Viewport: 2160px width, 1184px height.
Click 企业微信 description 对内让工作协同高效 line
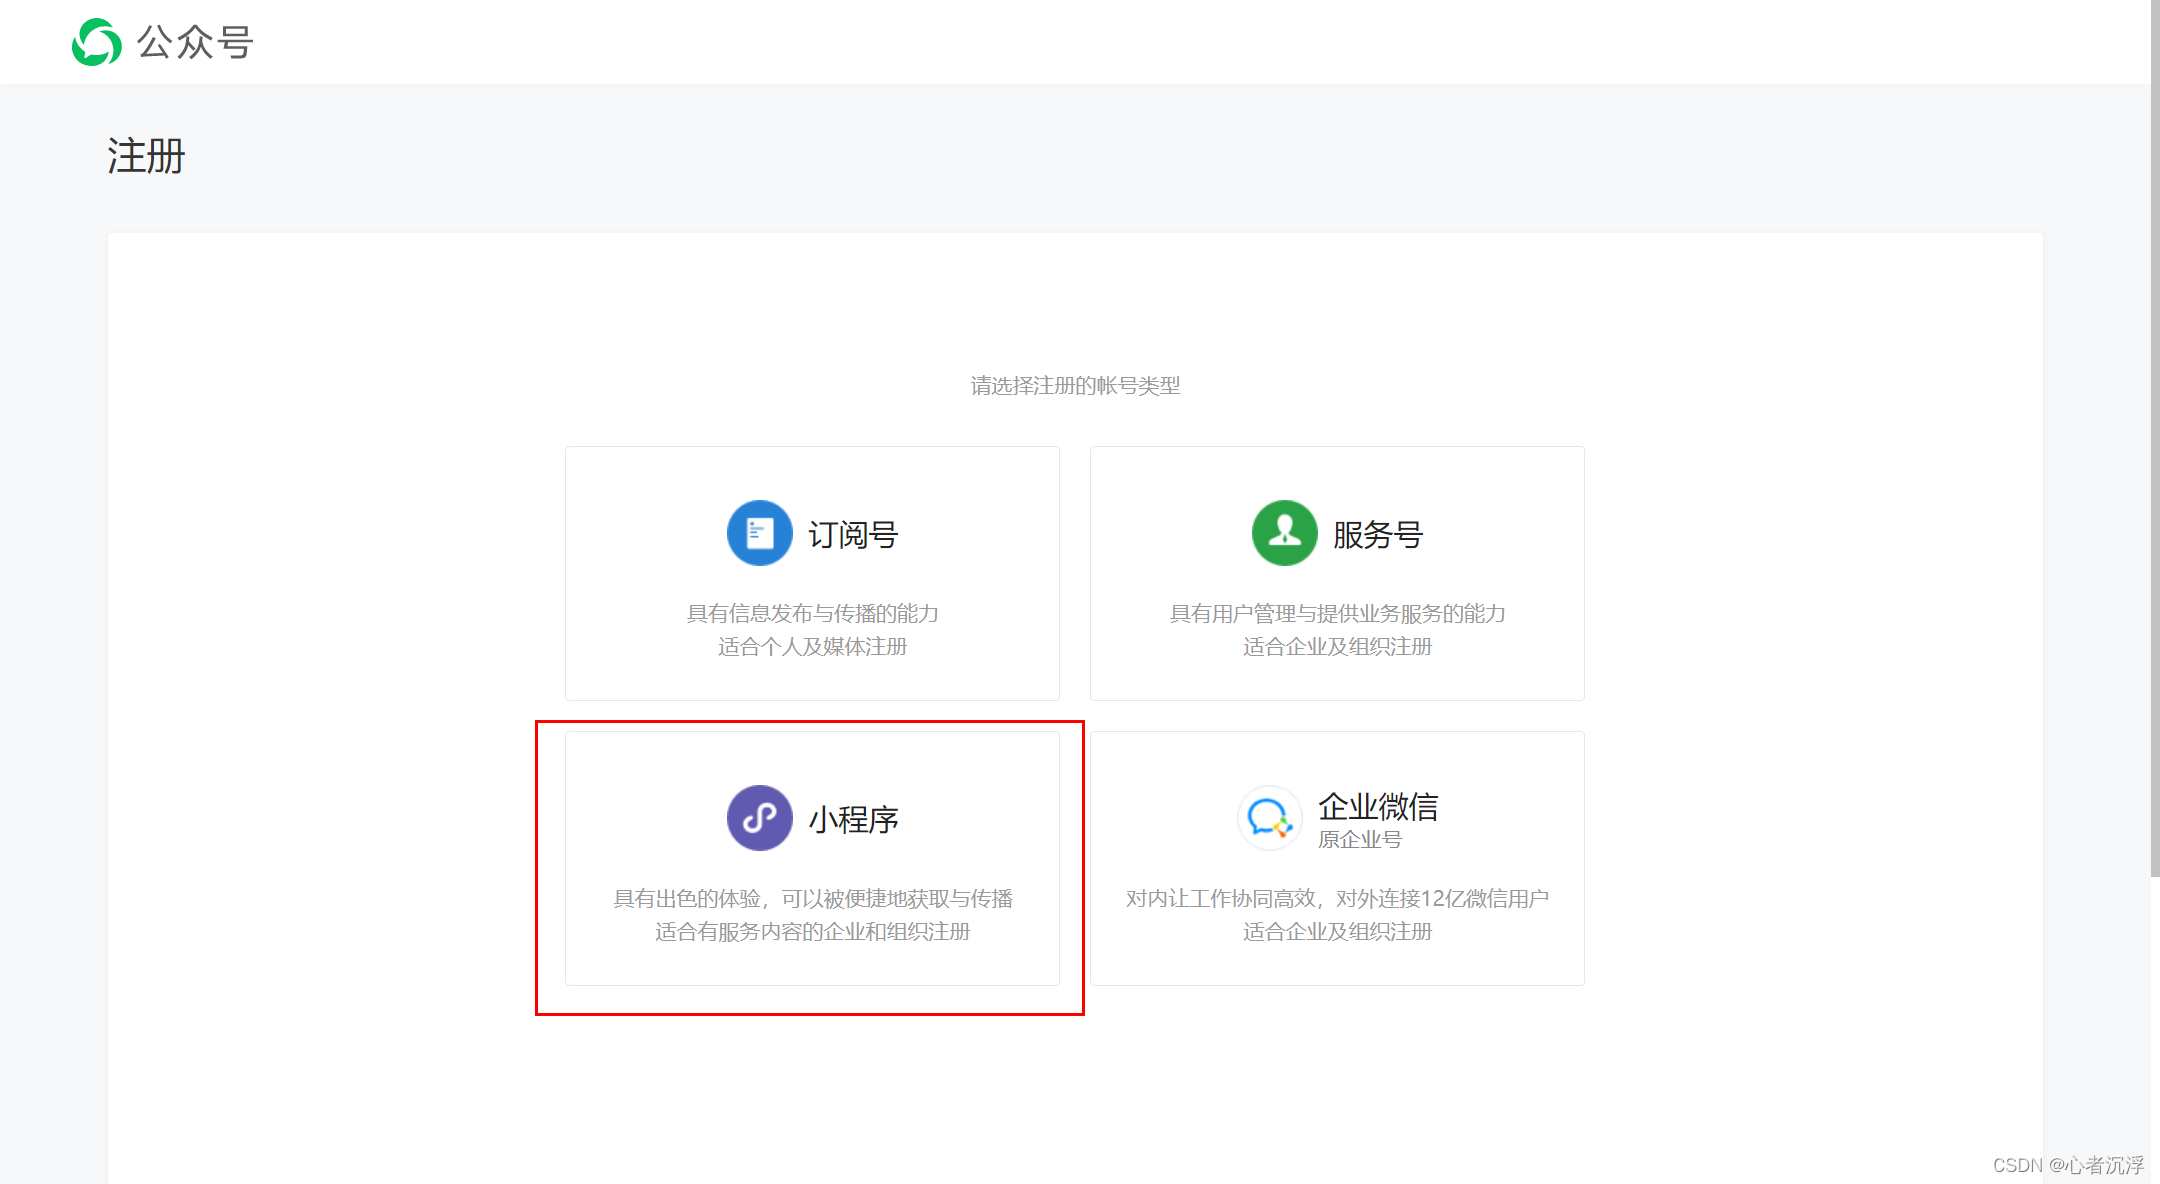1337,898
